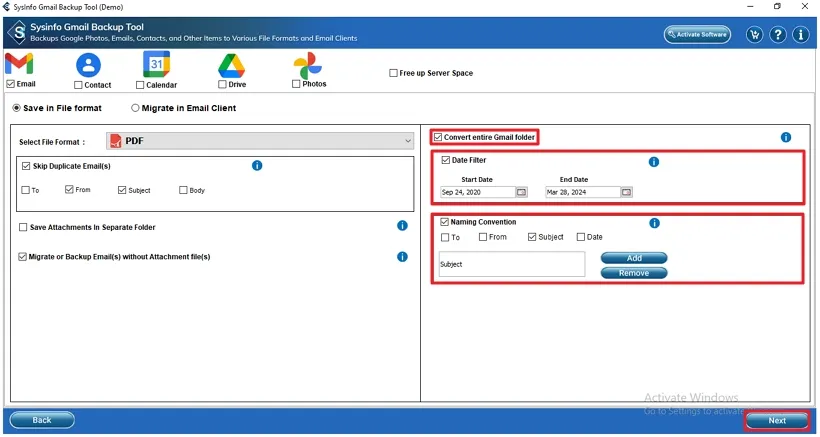
Task: Open Start Date calendar picker icon
Action: (x=521, y=192)
